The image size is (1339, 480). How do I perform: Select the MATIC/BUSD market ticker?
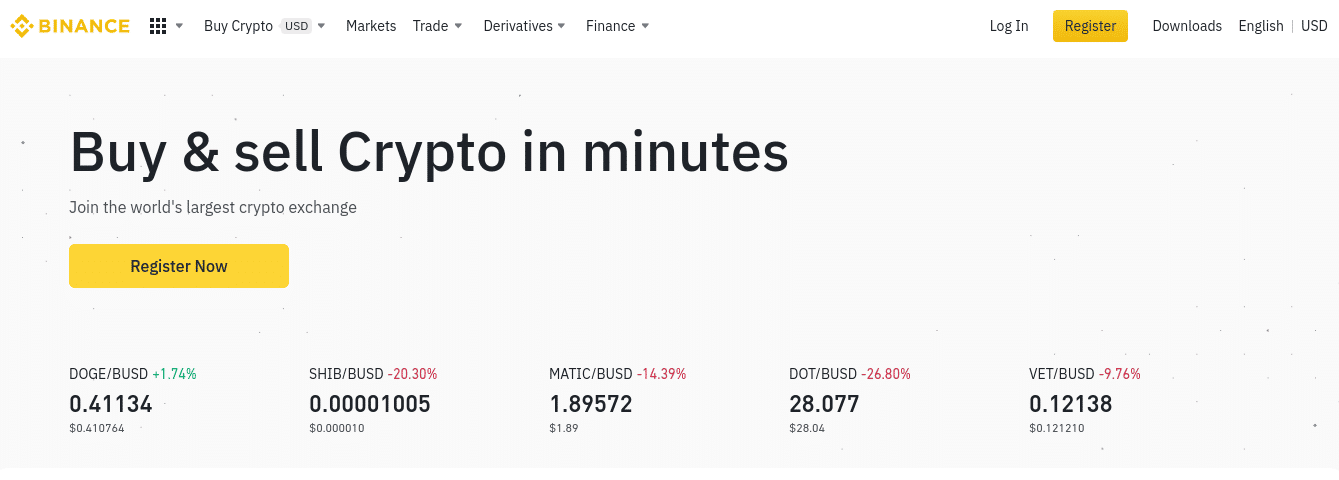[x=618, y=400]
